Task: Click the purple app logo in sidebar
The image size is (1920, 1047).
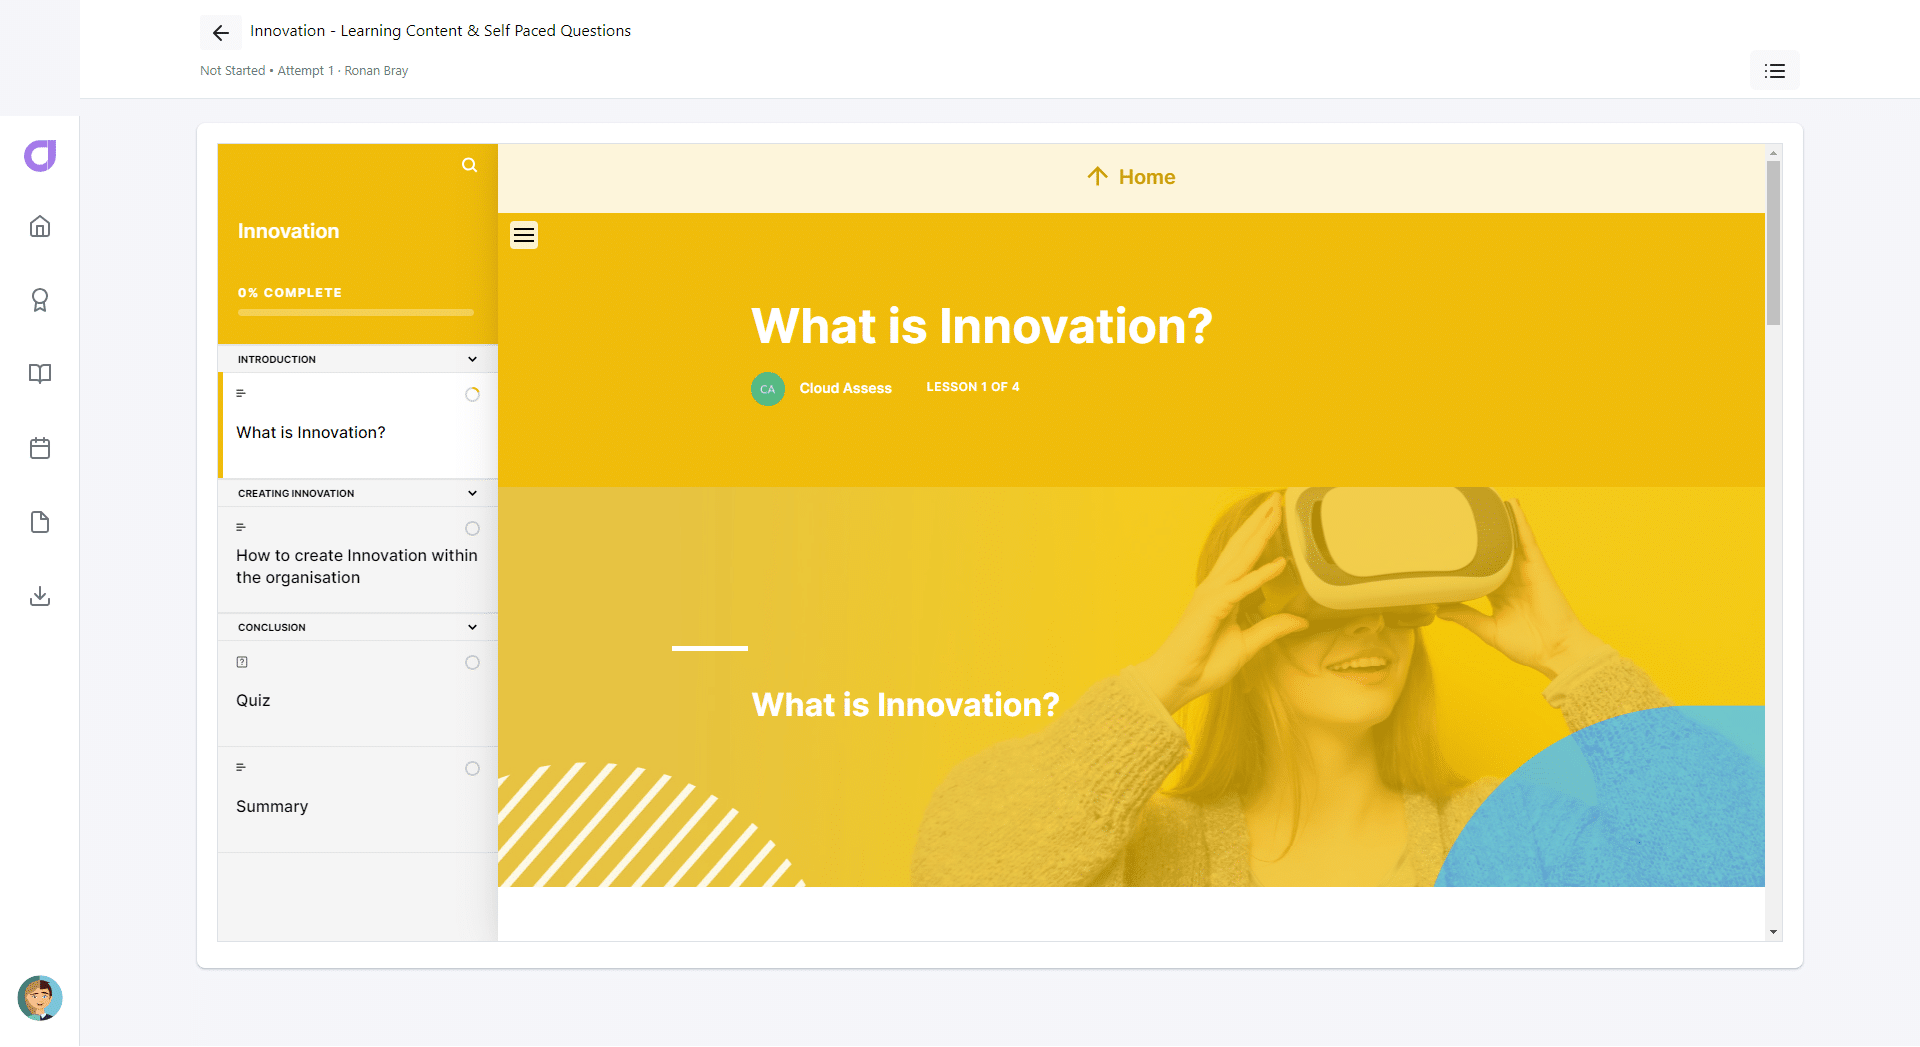Action: 40,155
